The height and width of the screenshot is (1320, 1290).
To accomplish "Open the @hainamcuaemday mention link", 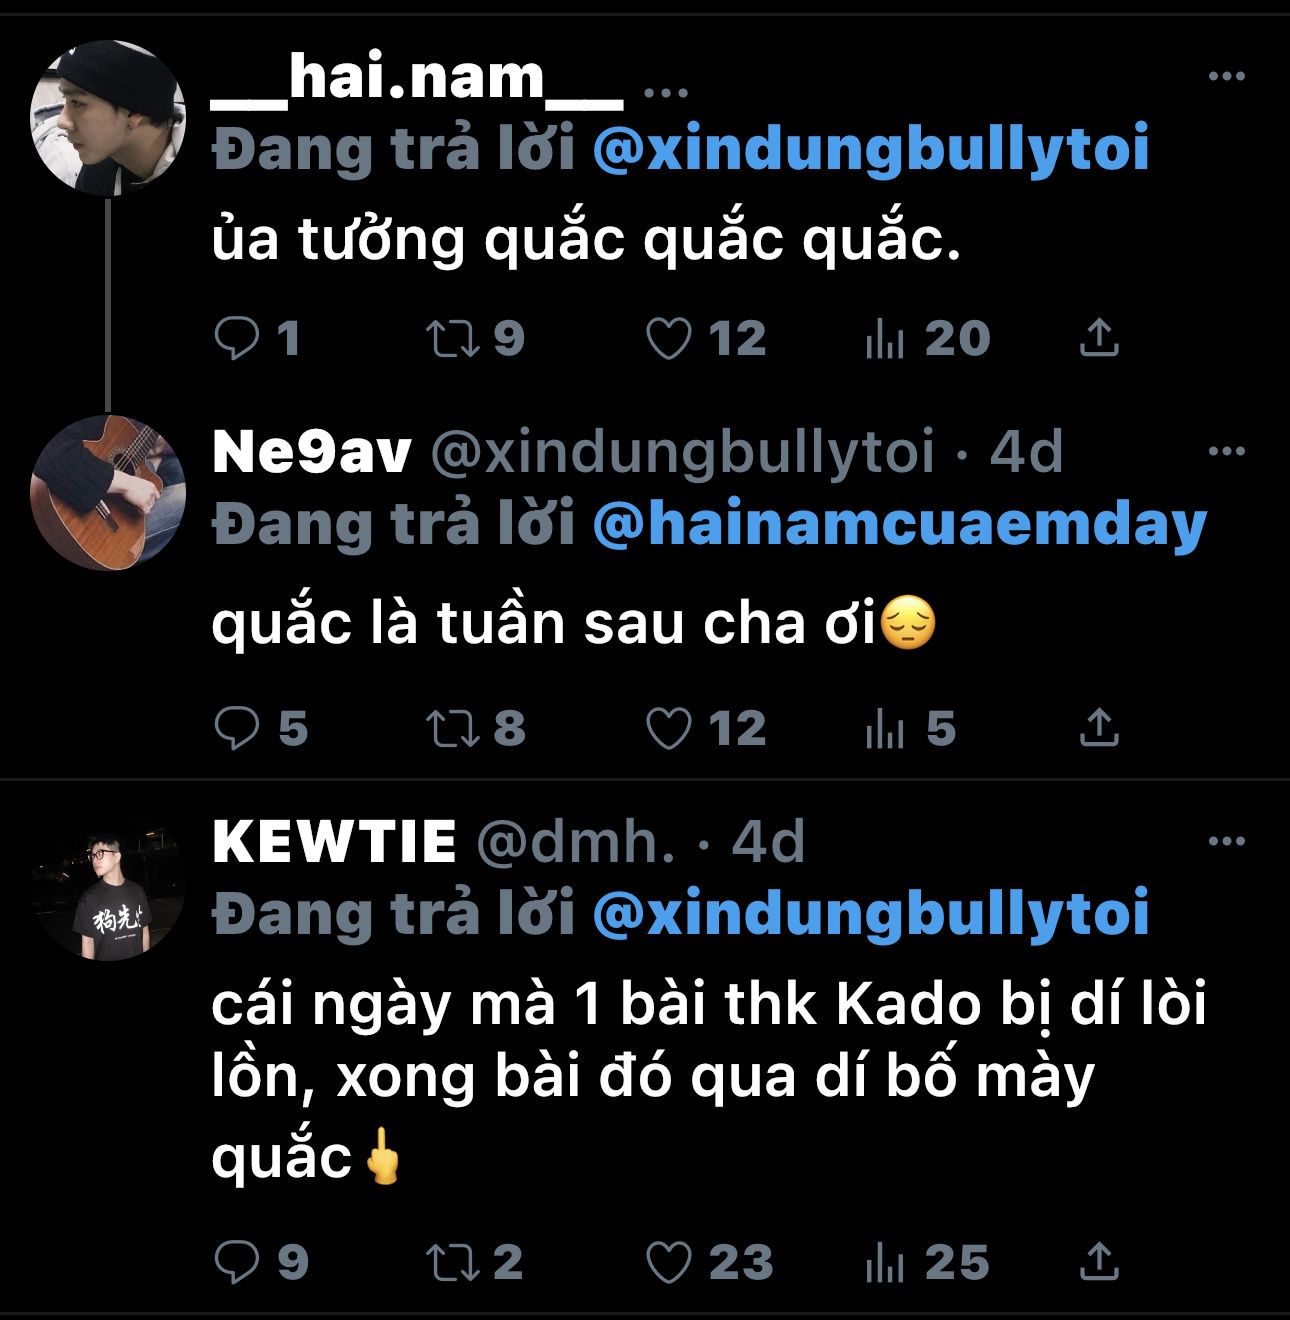I will click(x=899, y=526).
